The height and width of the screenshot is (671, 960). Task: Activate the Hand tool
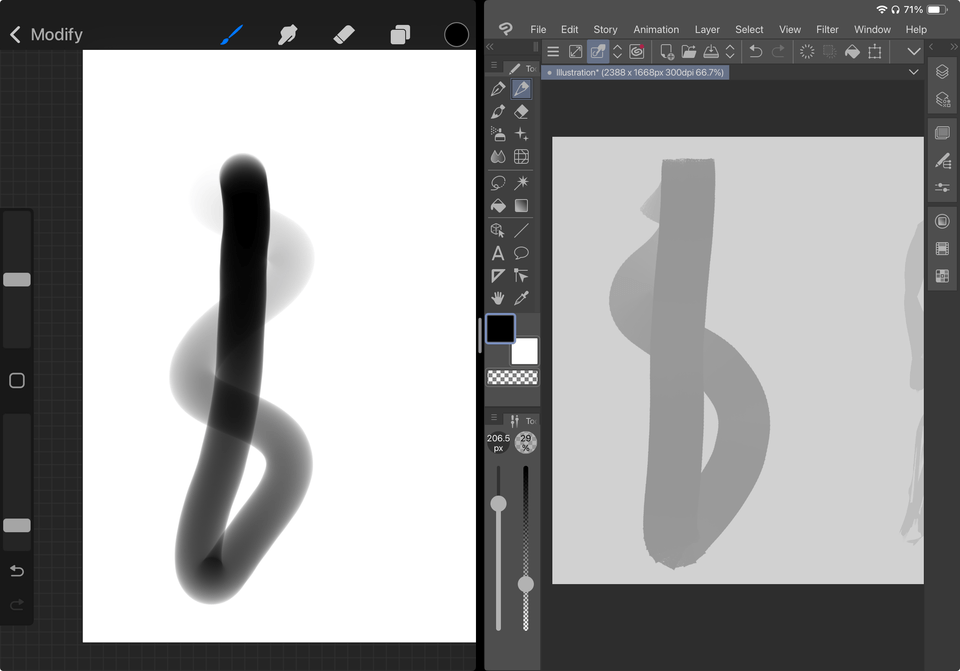coord(498,299)
